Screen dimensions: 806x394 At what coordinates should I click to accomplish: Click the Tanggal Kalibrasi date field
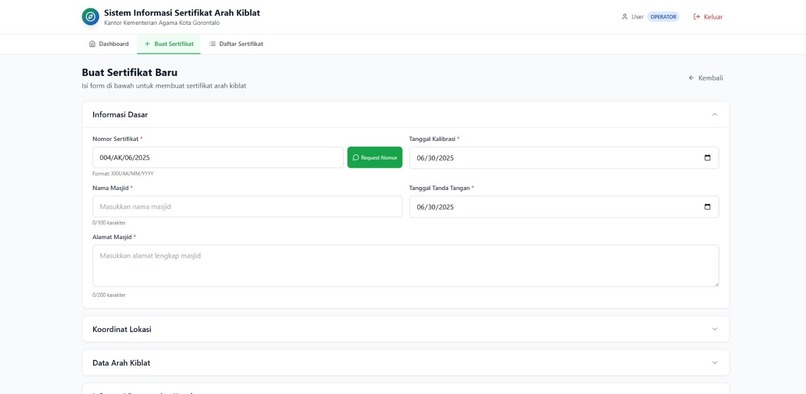(x=564, y=158)
